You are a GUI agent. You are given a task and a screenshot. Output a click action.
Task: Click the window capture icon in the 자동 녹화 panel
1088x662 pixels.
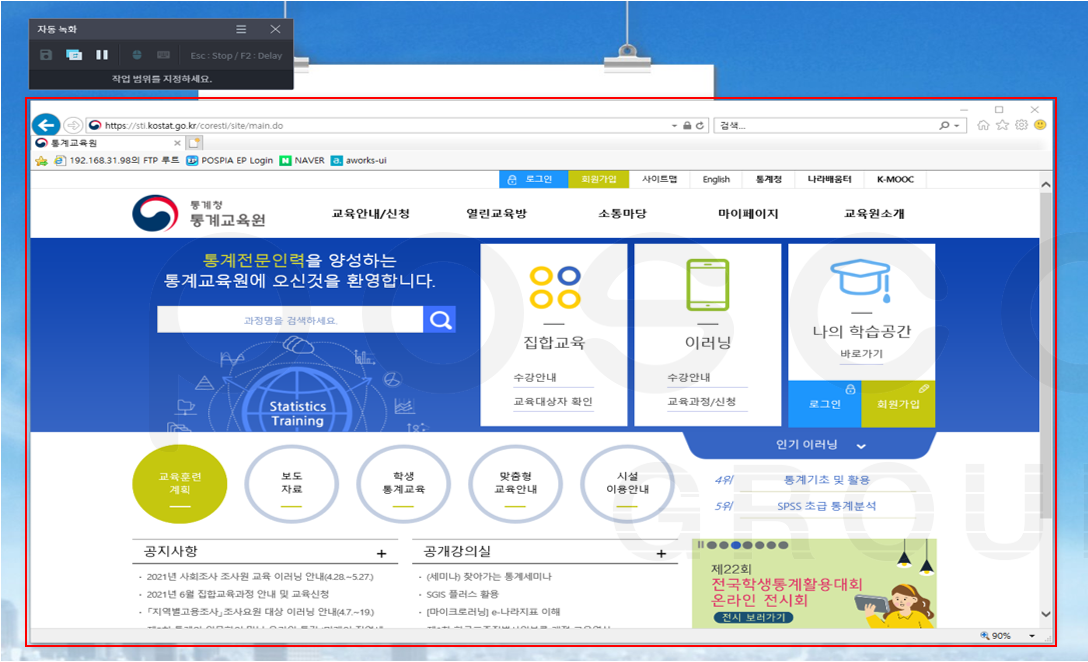click(x=74, y=55)
